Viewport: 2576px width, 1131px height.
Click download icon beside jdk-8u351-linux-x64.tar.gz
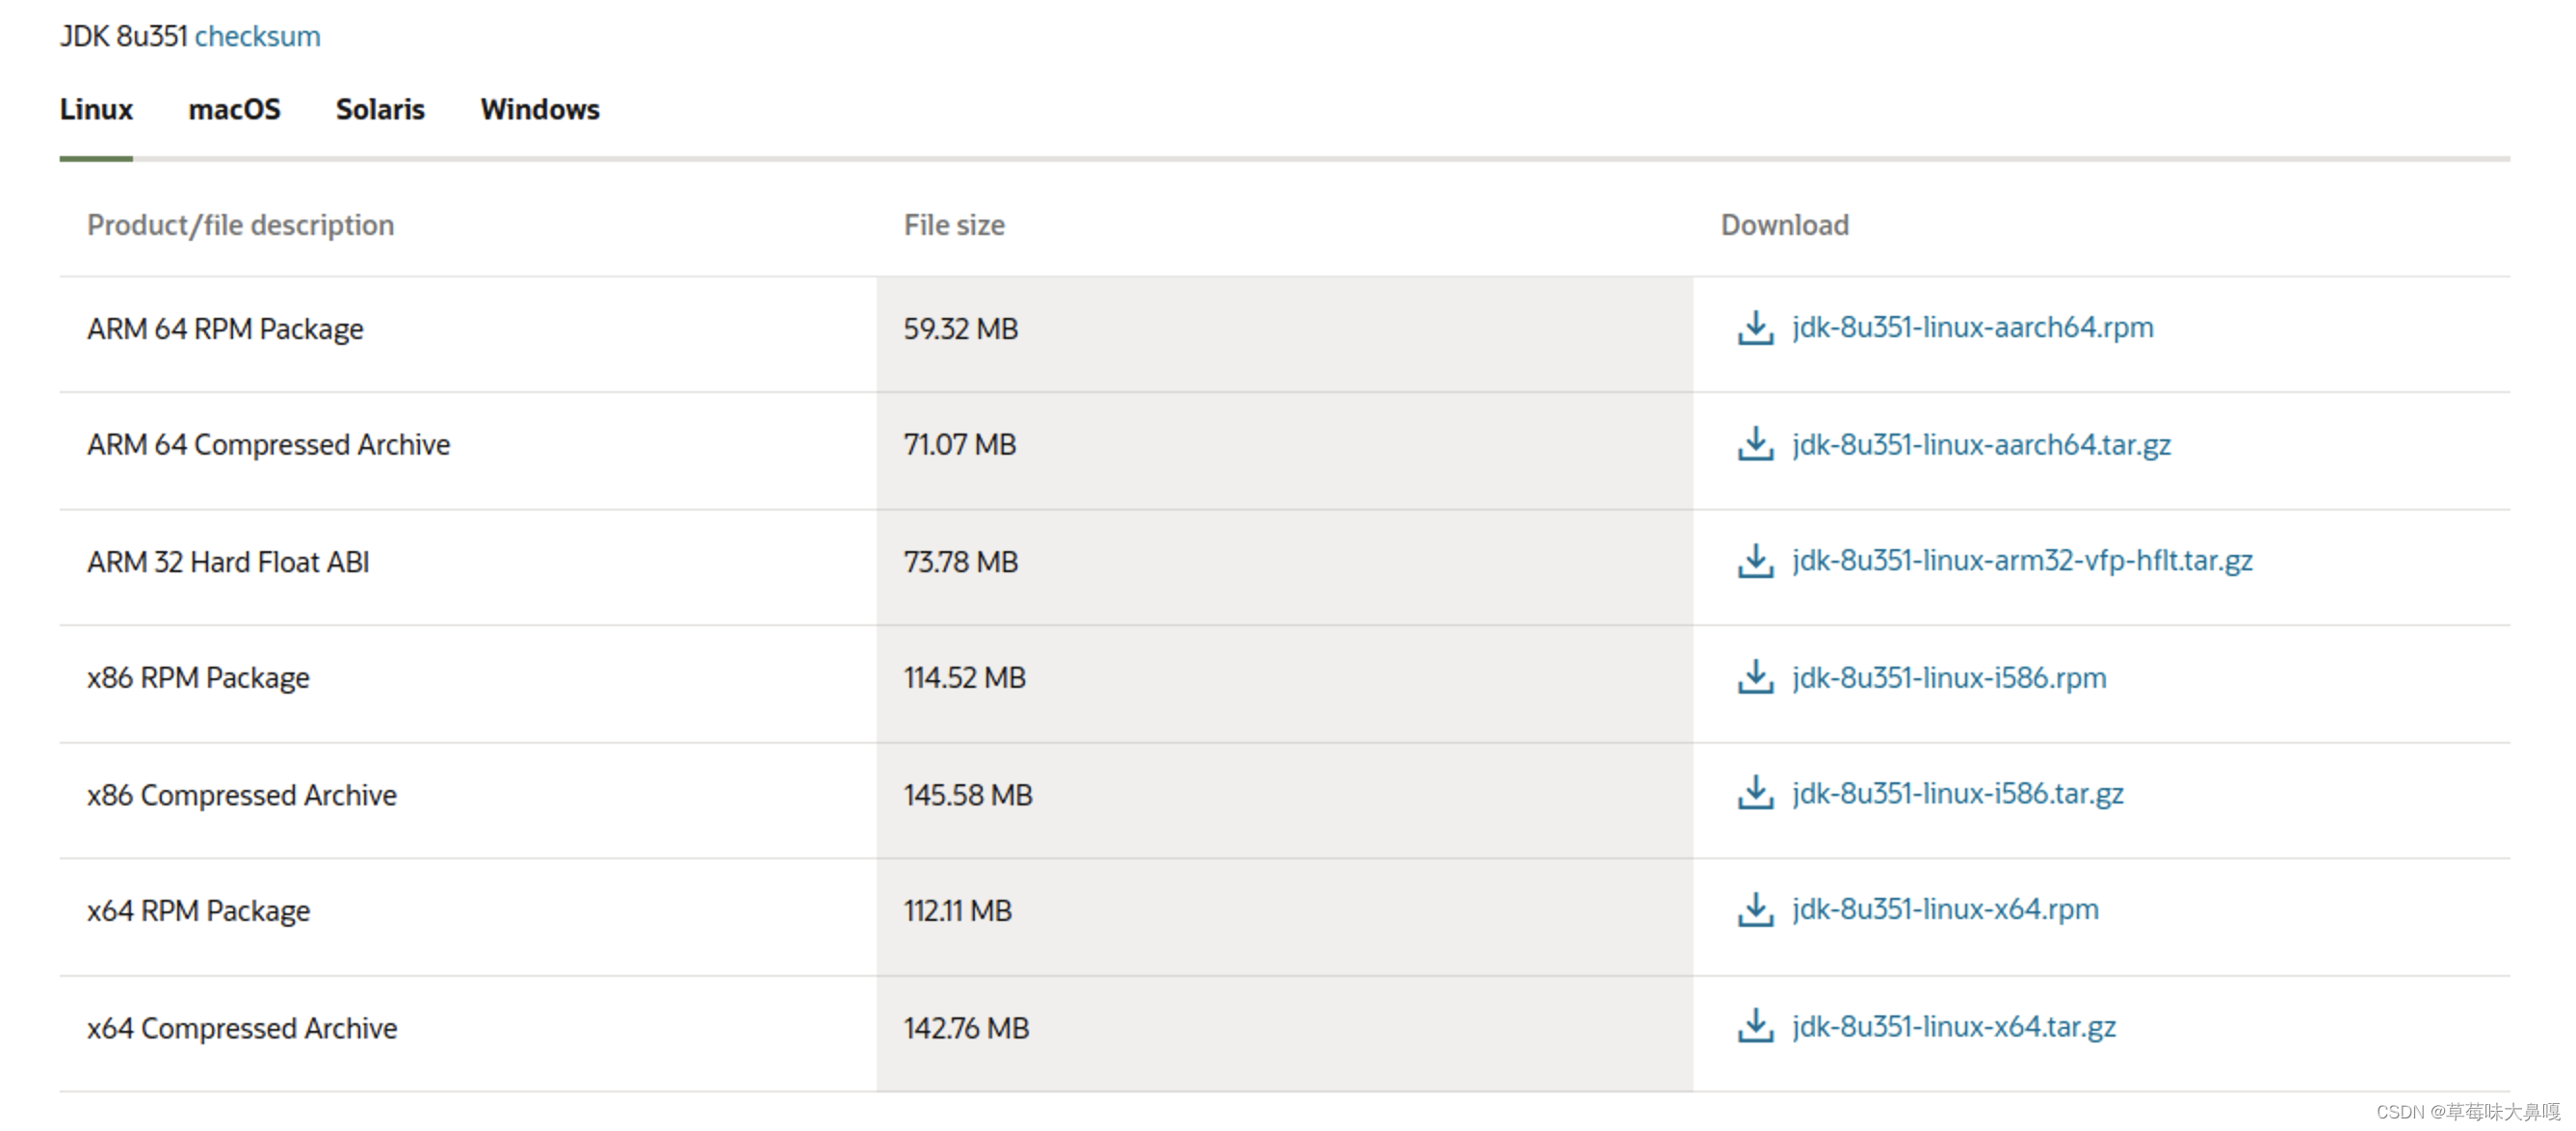pos(1755,1026)
